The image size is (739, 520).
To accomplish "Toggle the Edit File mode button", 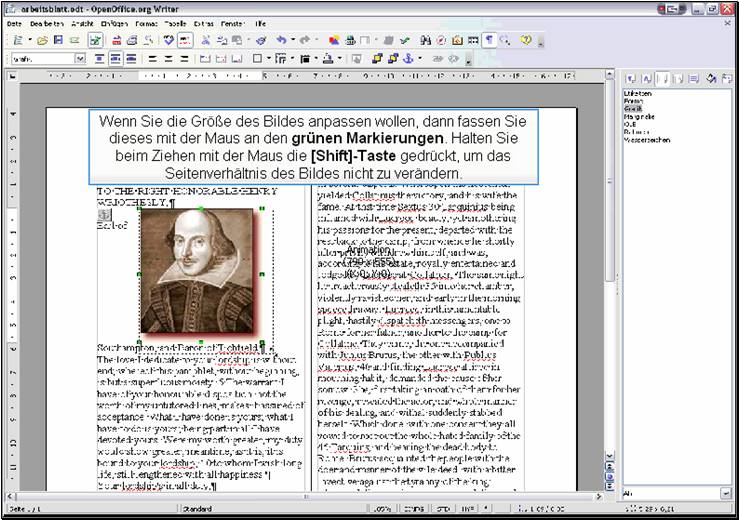I will 95,40.
